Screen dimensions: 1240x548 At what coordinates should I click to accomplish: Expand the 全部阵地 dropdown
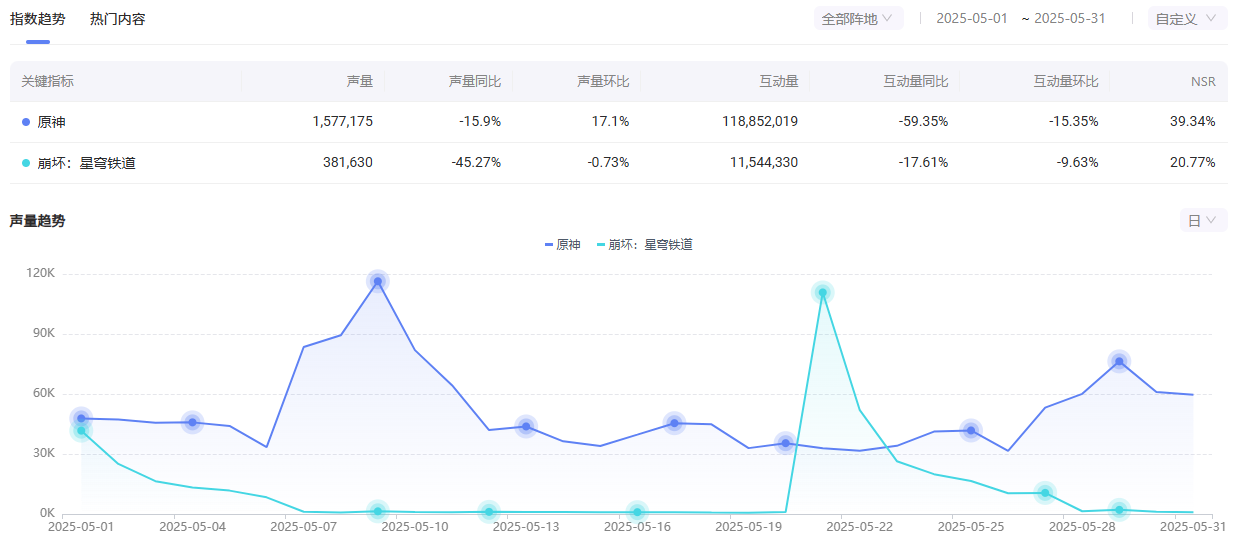pos(858,18)
